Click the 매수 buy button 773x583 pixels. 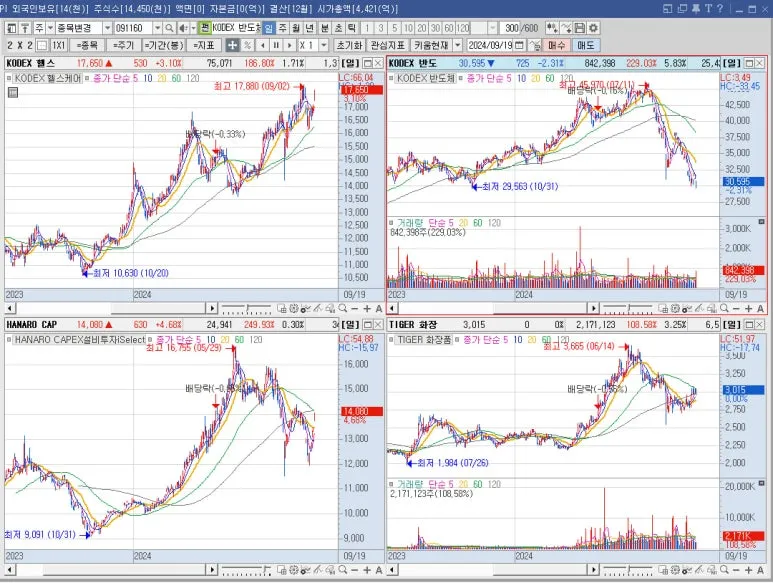(556, 45)
